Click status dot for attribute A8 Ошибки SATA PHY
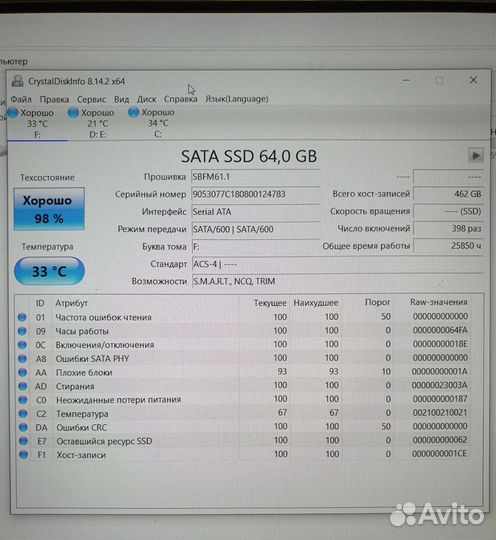 click(x=22, y=359)
